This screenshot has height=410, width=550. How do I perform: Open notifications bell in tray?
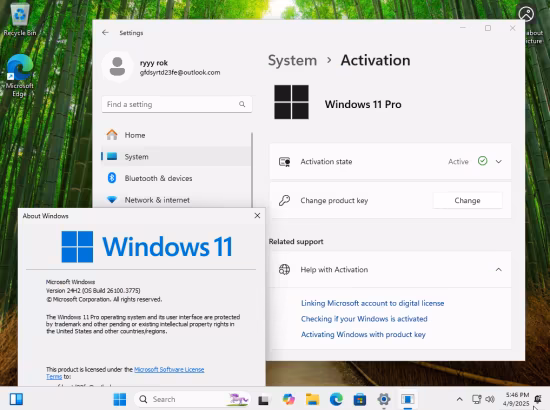click(x=538, y=399)
